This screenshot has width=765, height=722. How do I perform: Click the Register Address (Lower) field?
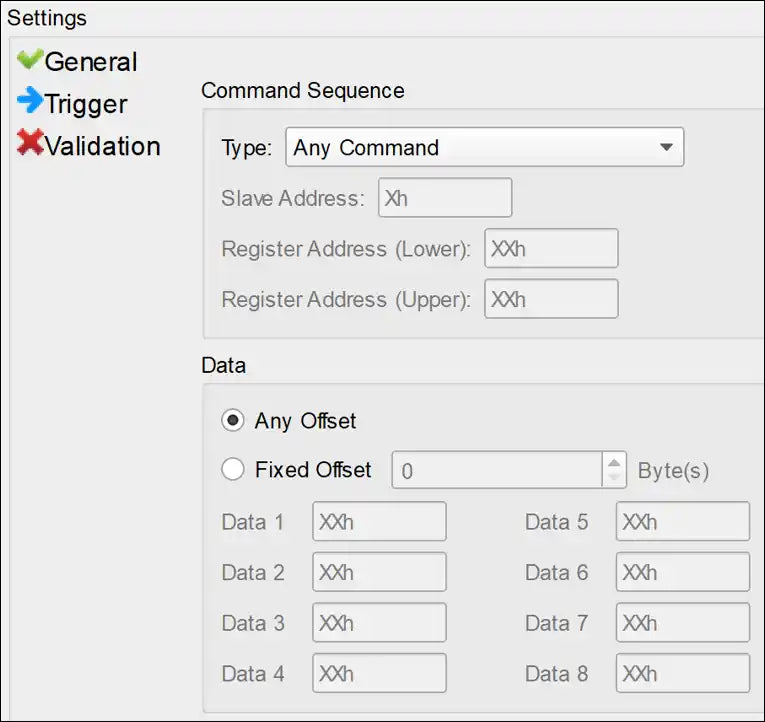pos(551,249)
